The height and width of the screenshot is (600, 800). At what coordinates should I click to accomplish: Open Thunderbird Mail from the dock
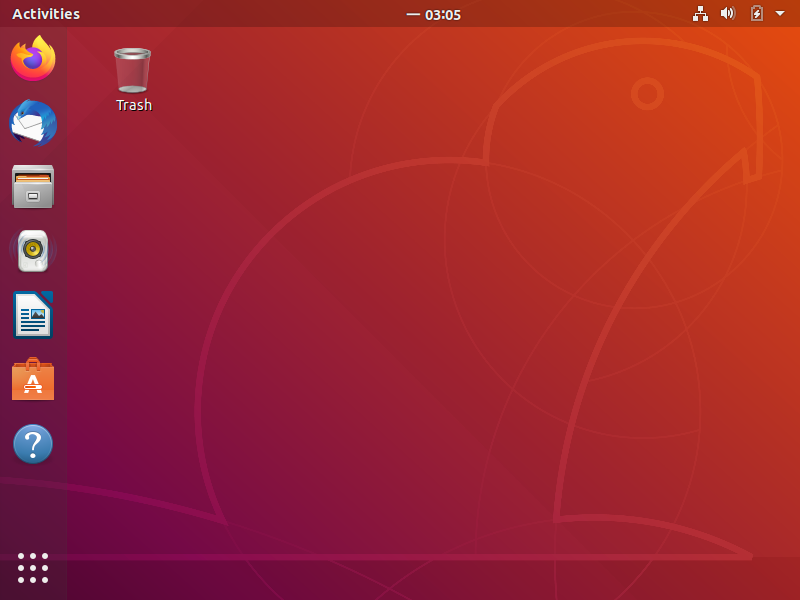pyautogui.click(x=33, y=123)
